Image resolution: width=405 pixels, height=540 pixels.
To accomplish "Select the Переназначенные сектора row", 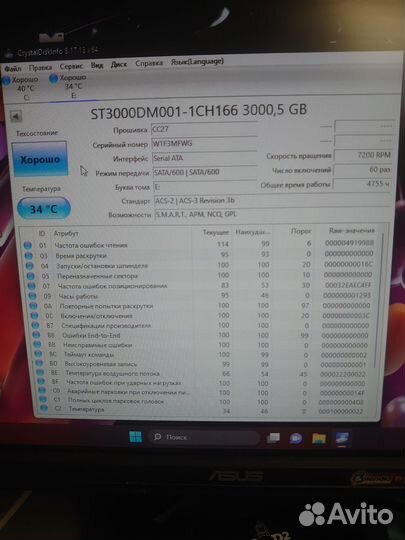I will [200, 276].
